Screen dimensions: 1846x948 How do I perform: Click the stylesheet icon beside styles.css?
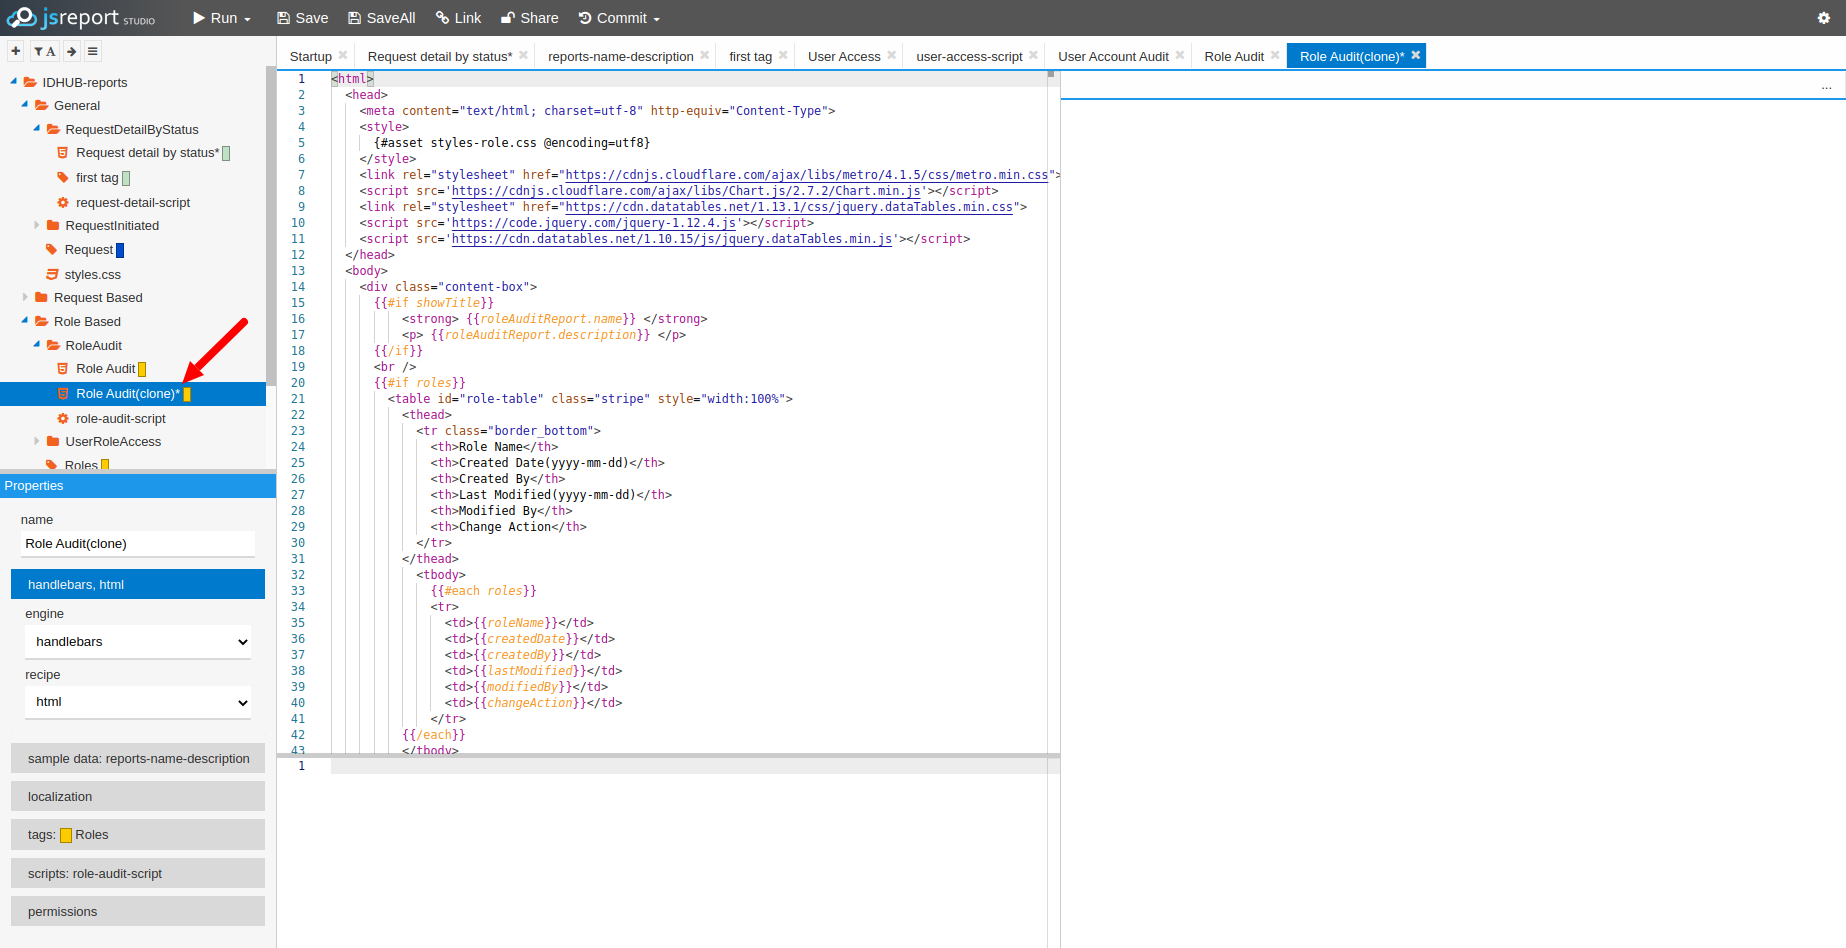(52, 274)
